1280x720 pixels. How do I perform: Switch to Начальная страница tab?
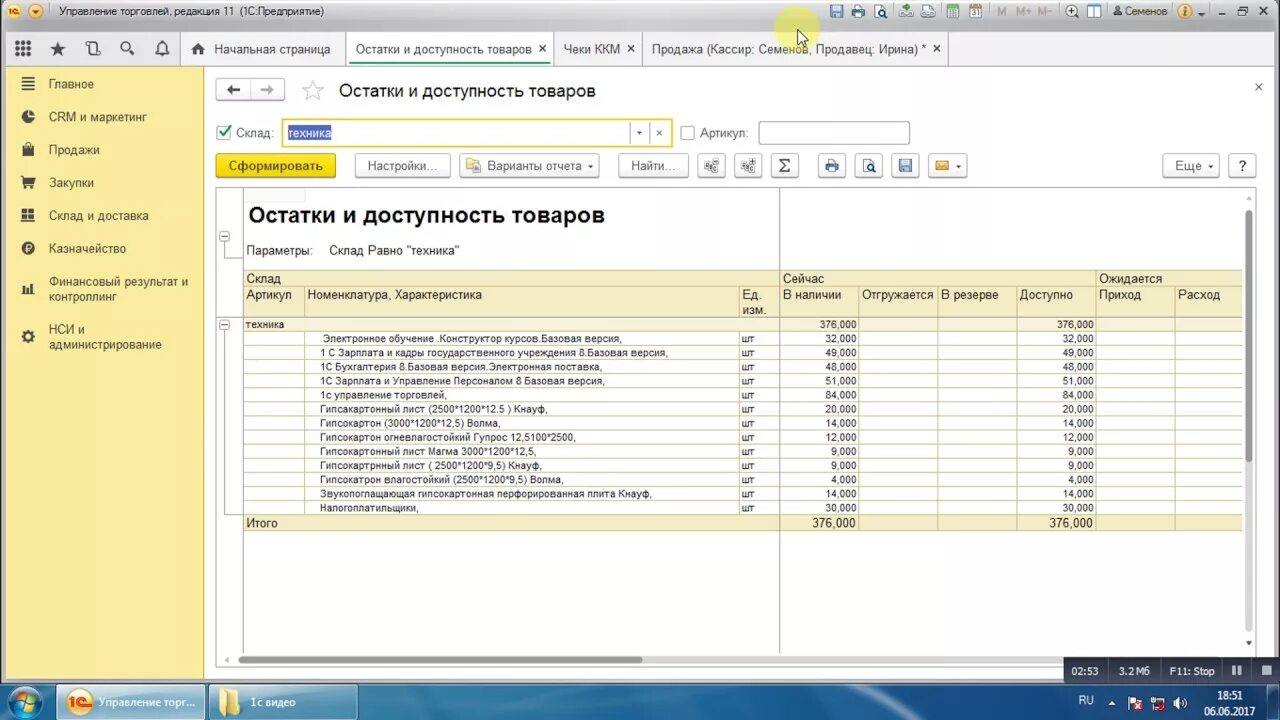click(260, 49)
